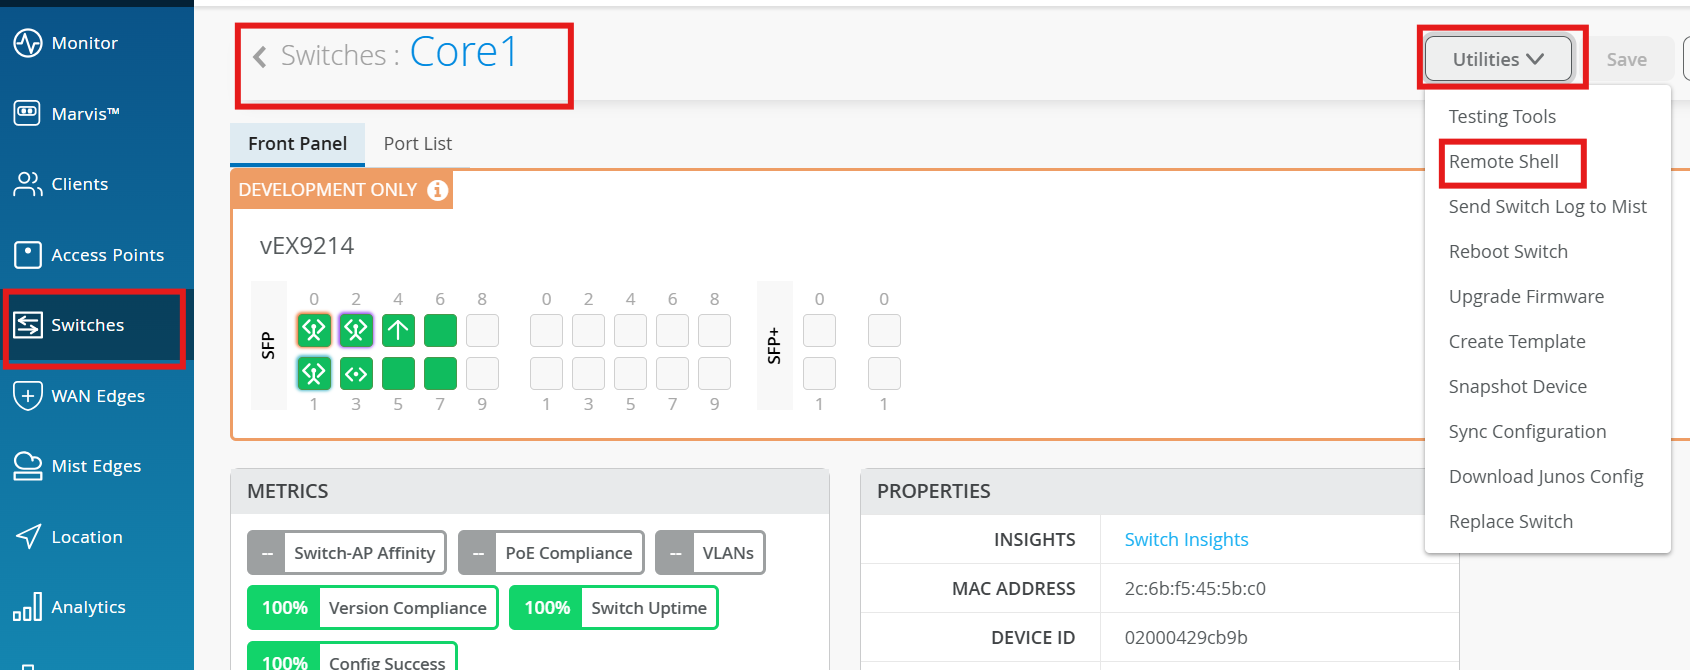This screenshot has height=670, width=1690.
Task: Expand the Utilities dropdown
Action: click(1497, 59)
